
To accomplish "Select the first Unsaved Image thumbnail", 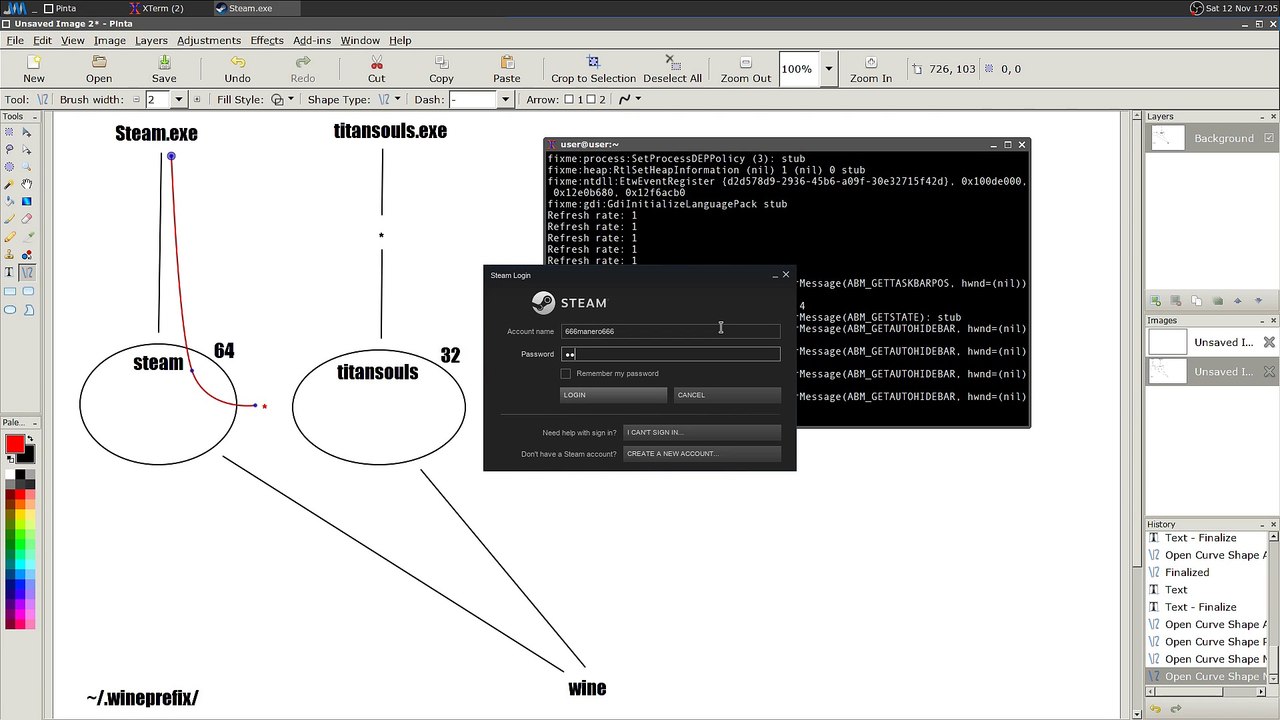I will tap(1167, 342).
